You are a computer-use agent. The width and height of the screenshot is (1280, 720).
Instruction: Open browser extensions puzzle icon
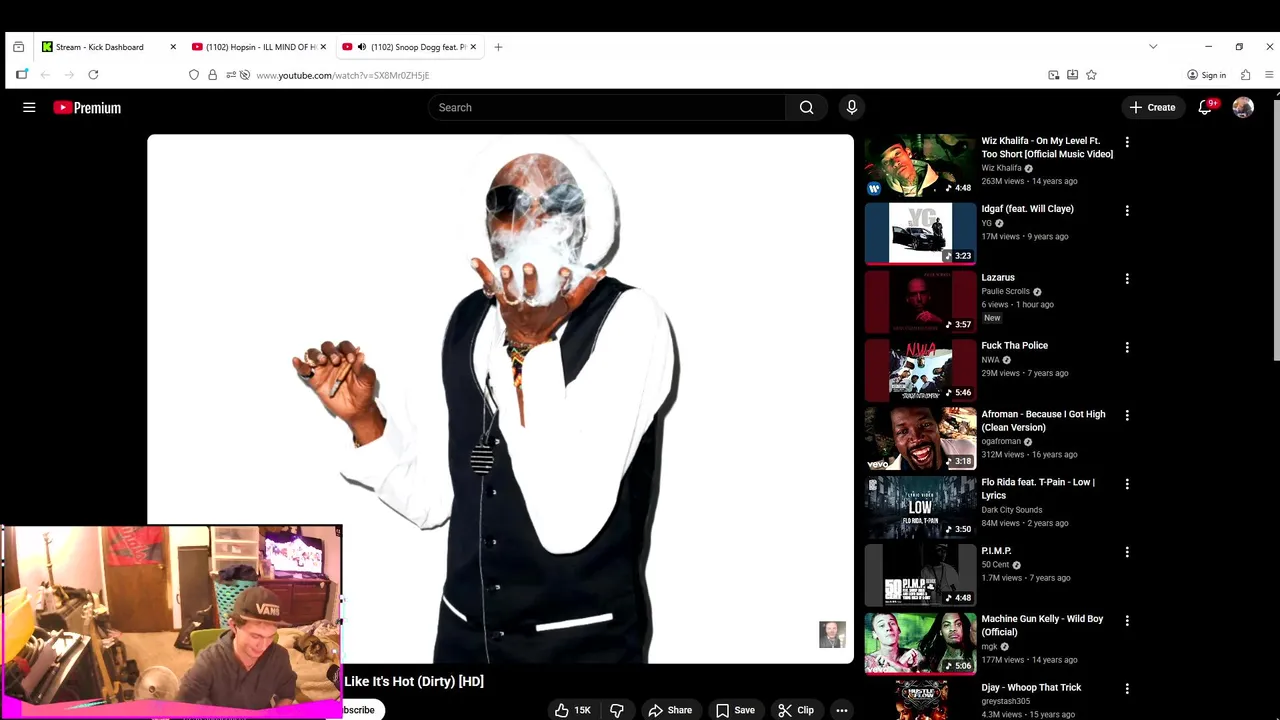coord(1245,75)
